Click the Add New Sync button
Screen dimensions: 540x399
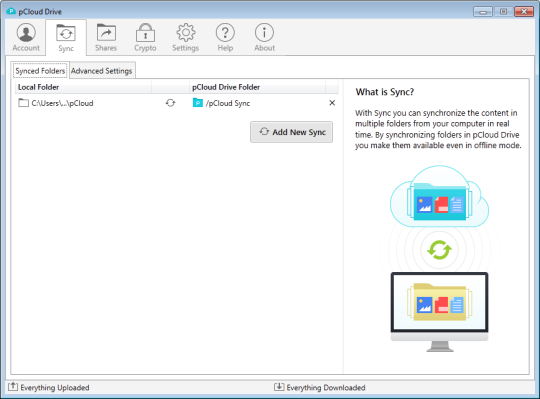click(x=291, y=132)
